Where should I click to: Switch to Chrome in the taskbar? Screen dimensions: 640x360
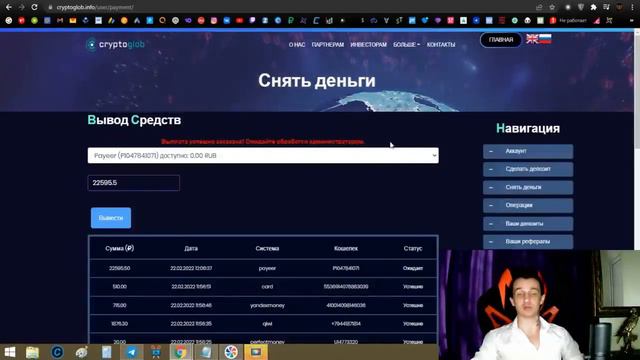181,352
